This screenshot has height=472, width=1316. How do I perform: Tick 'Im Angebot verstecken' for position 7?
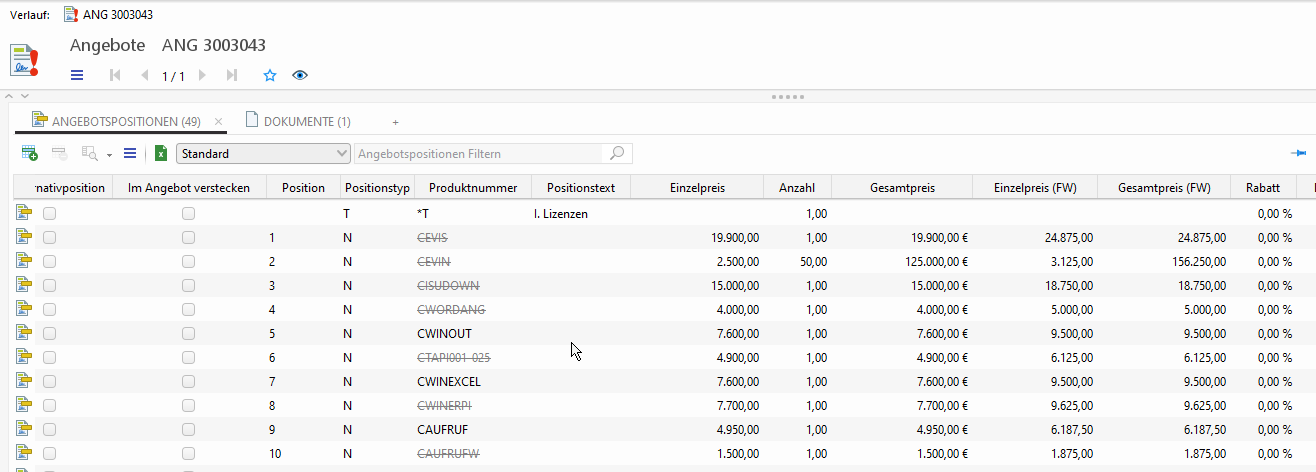click(x=188, y=382)
